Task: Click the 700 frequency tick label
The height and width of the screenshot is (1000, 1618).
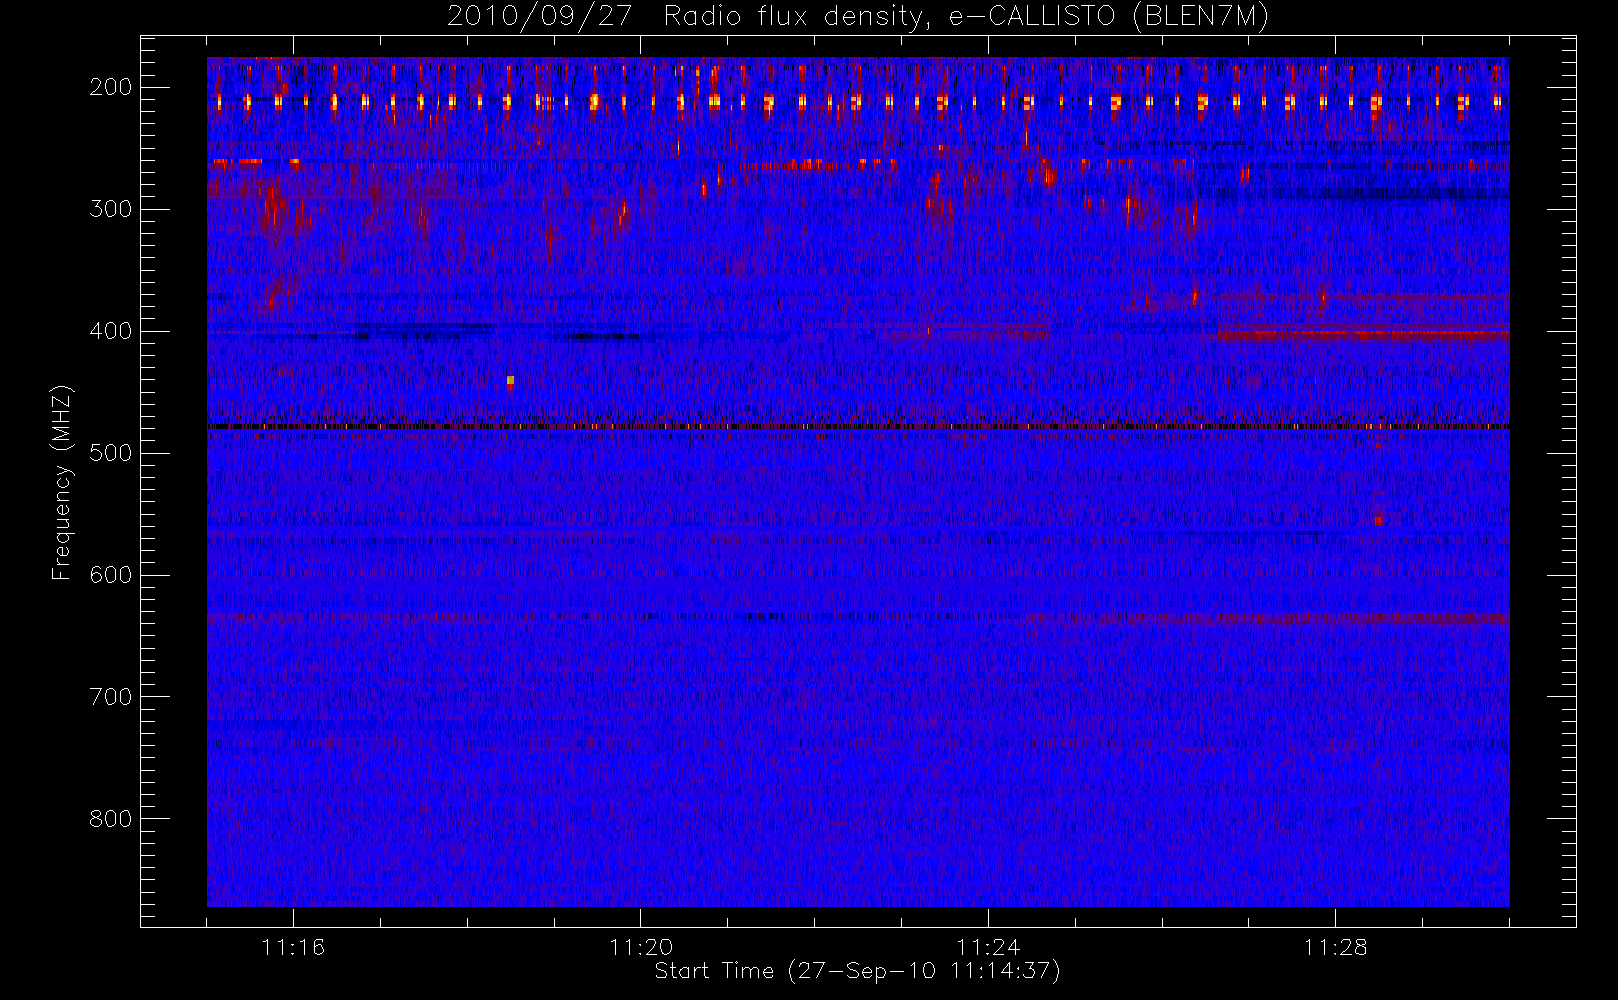Action: pos(110,697)
